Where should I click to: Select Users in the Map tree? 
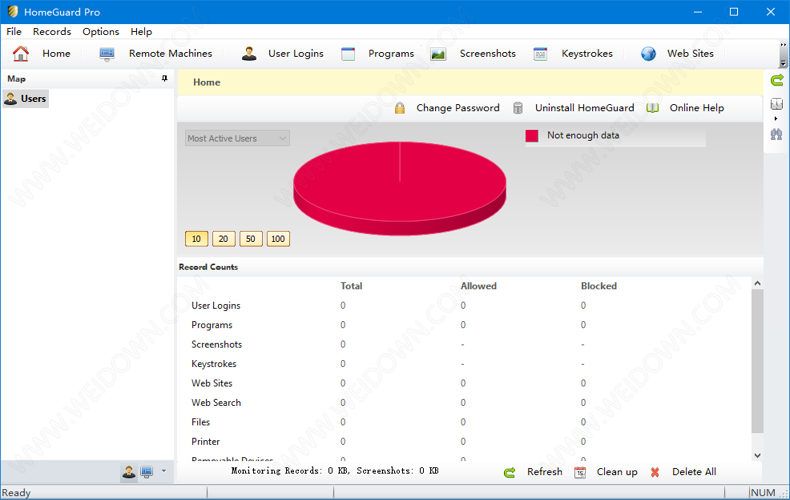coord(33,99)
